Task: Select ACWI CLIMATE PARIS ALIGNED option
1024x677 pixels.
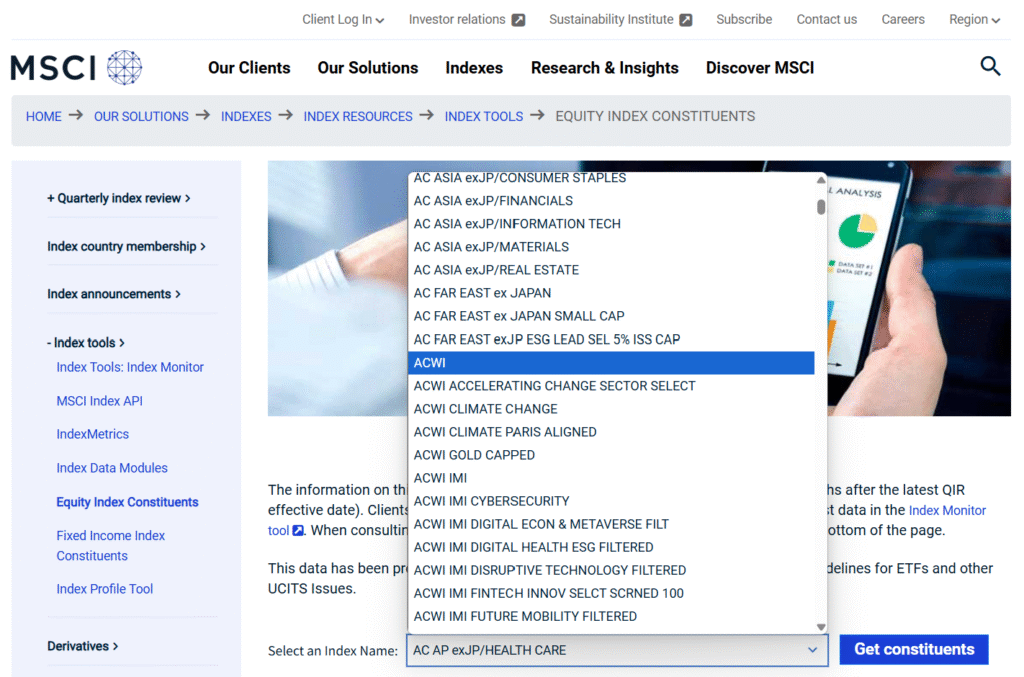Action: tap(611, 432)
